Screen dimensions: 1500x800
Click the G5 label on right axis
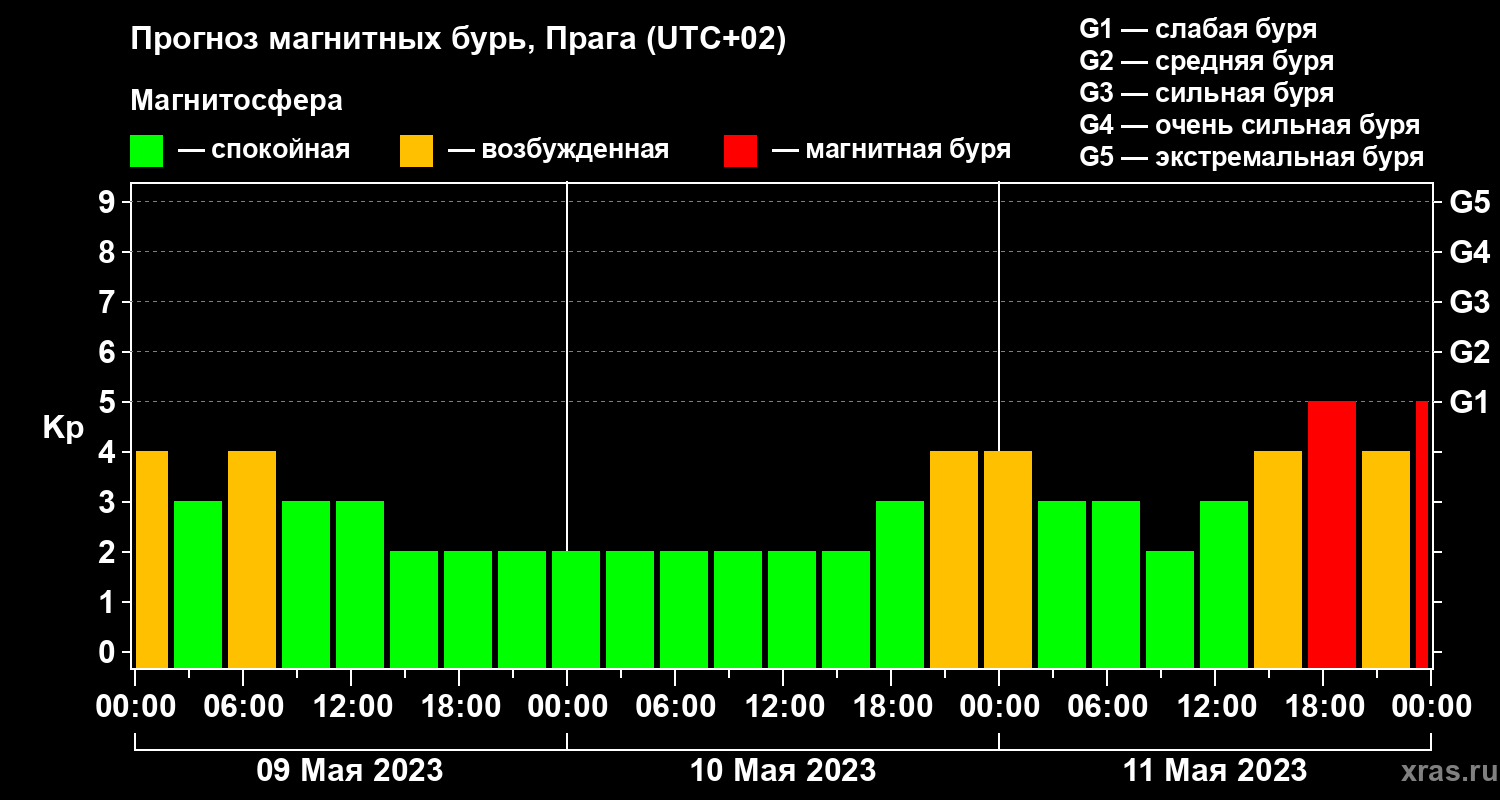click(x=1469, y=202)
